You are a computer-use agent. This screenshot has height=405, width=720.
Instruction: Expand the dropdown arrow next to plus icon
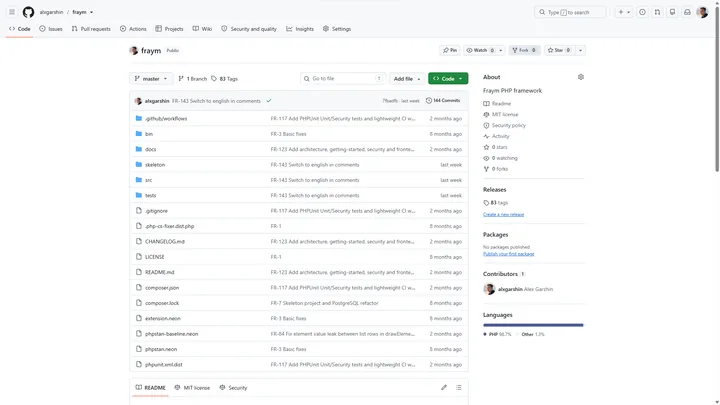[x=629, y=12]
